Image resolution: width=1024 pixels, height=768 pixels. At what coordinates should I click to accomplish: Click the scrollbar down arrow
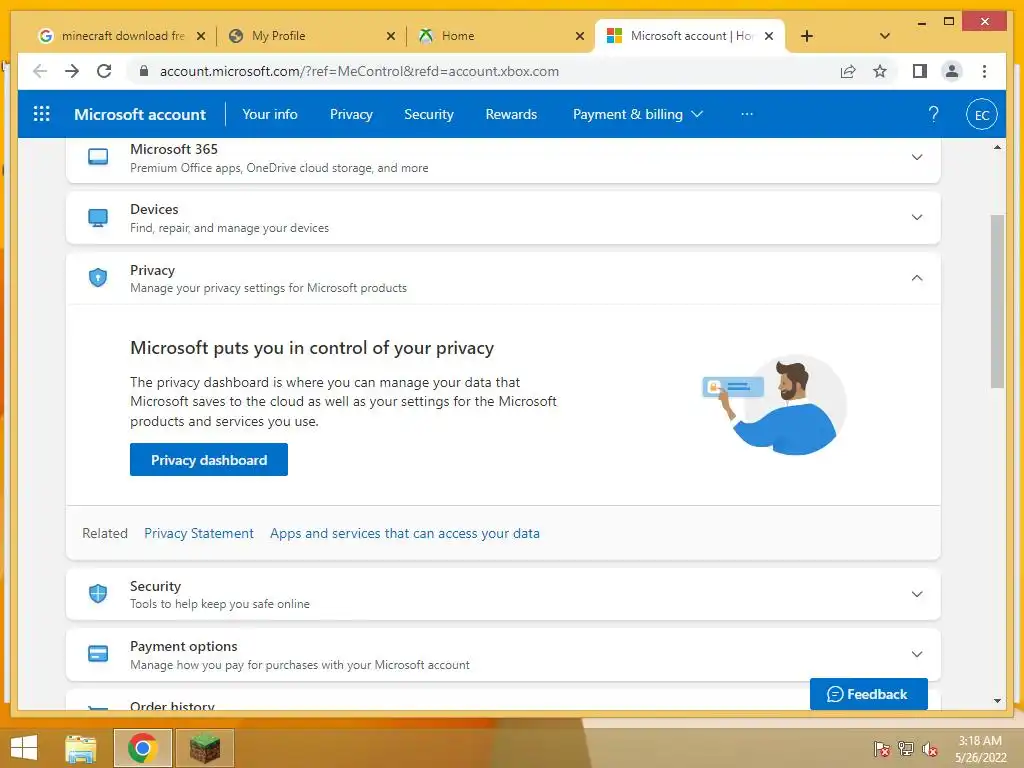(997, 701)
